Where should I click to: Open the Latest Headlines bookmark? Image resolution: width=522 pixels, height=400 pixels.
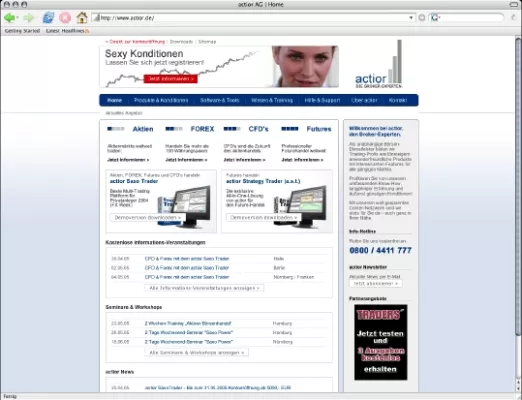click(x=65, y=31)
